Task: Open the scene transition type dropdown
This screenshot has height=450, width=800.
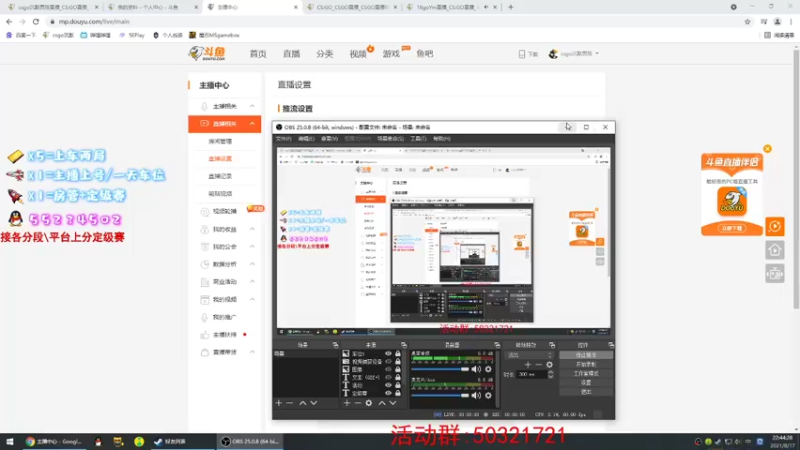Action: coord(529,355)
